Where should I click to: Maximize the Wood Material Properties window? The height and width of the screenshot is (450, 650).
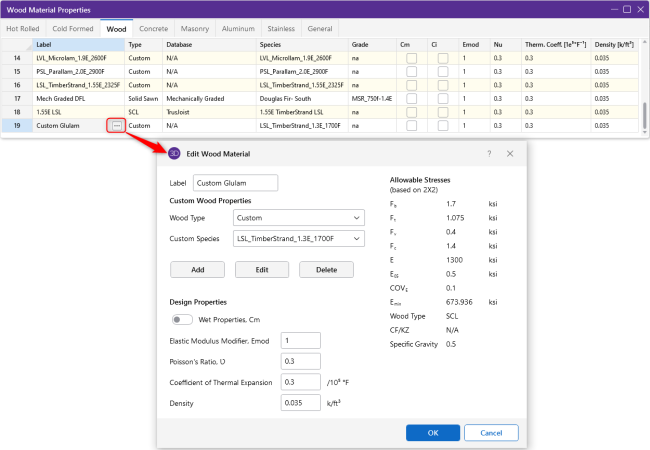point(609,9)
